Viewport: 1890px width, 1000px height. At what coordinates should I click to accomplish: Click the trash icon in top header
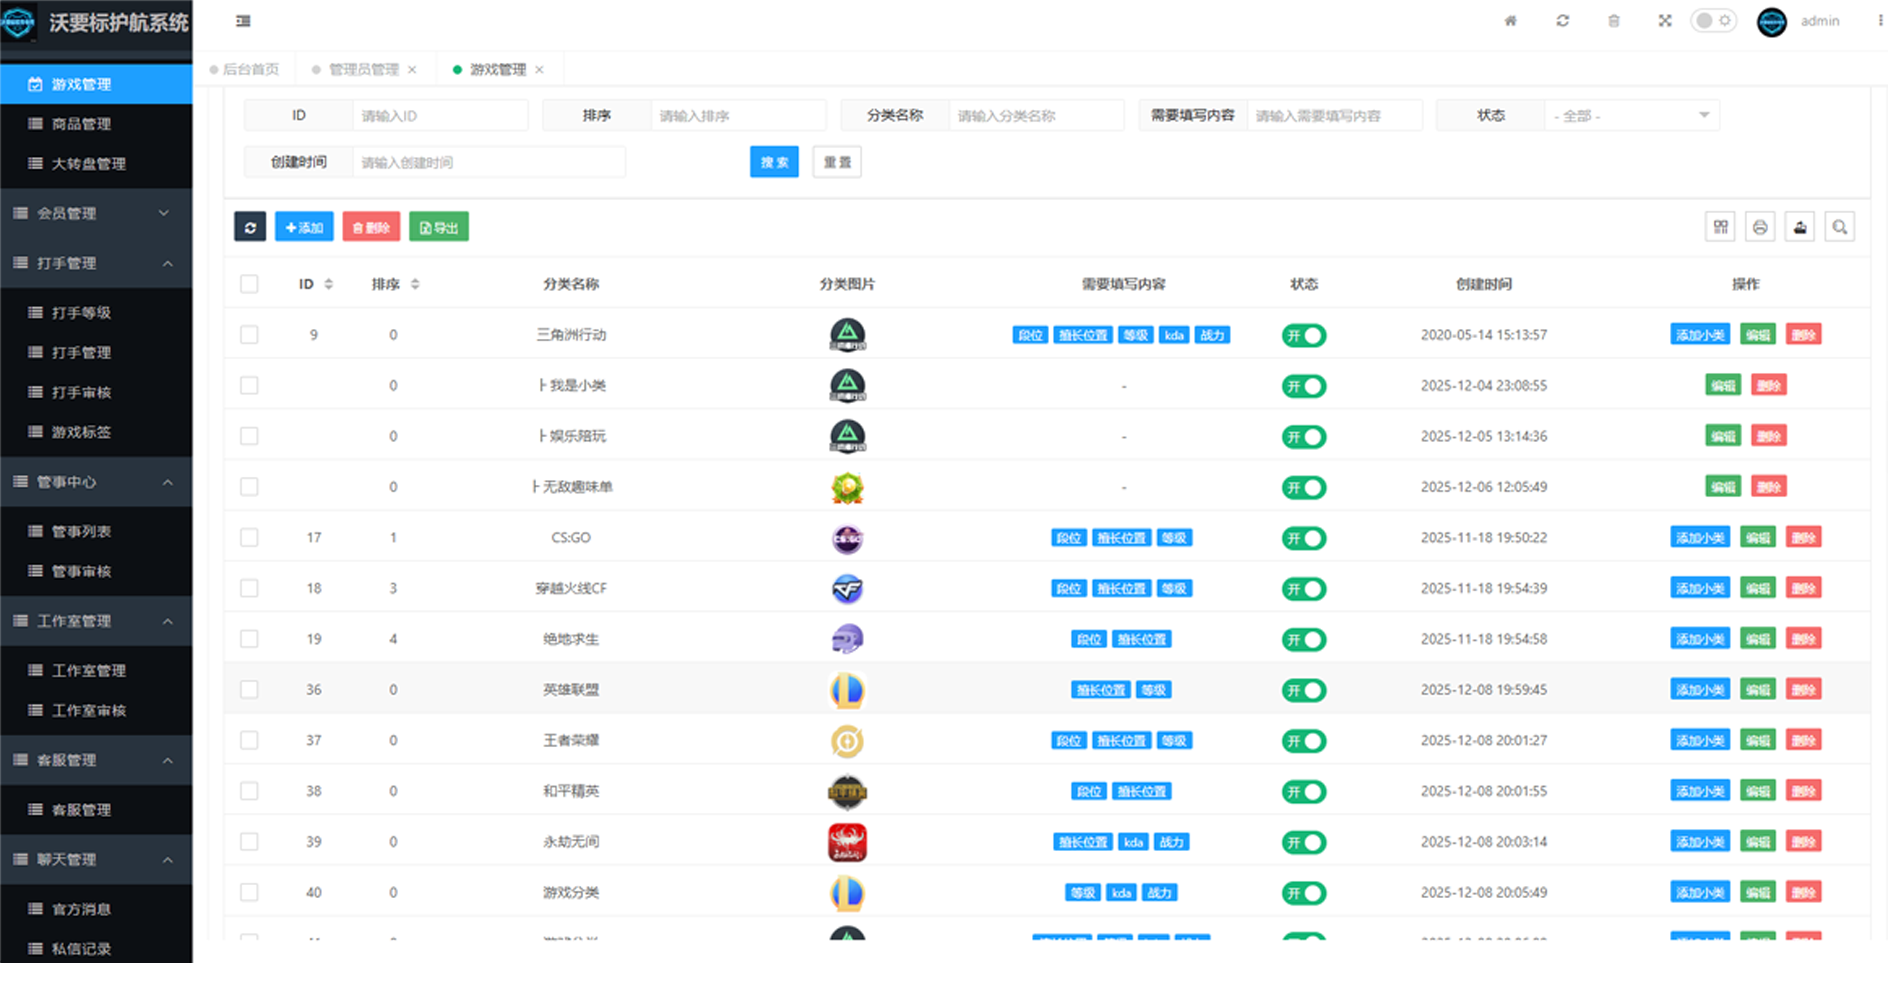[x=1613, y=21]
